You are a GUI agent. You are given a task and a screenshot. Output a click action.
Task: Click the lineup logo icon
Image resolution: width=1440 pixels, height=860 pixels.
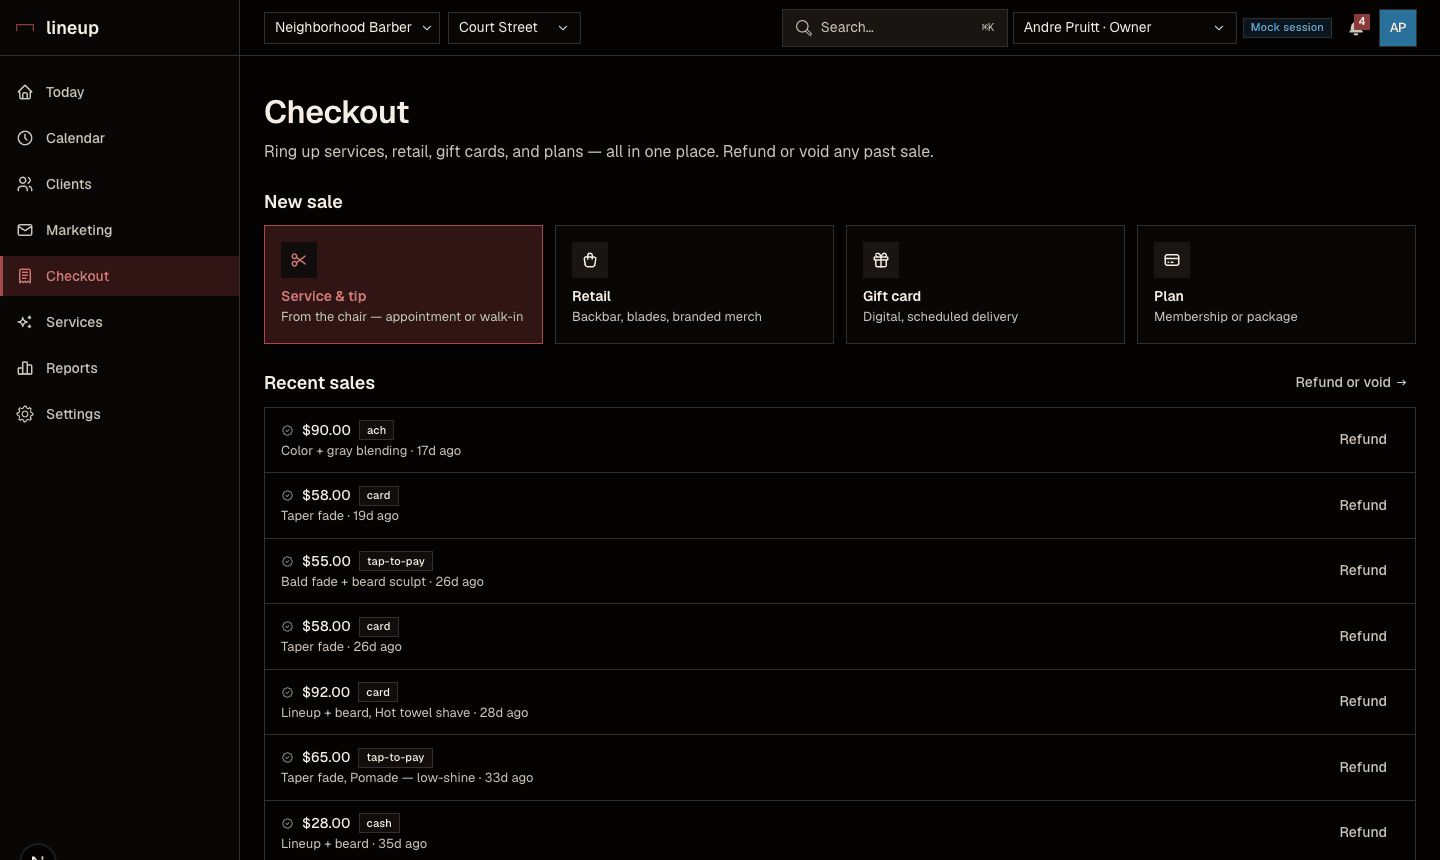pyautogui.click(x=25, y=28)
